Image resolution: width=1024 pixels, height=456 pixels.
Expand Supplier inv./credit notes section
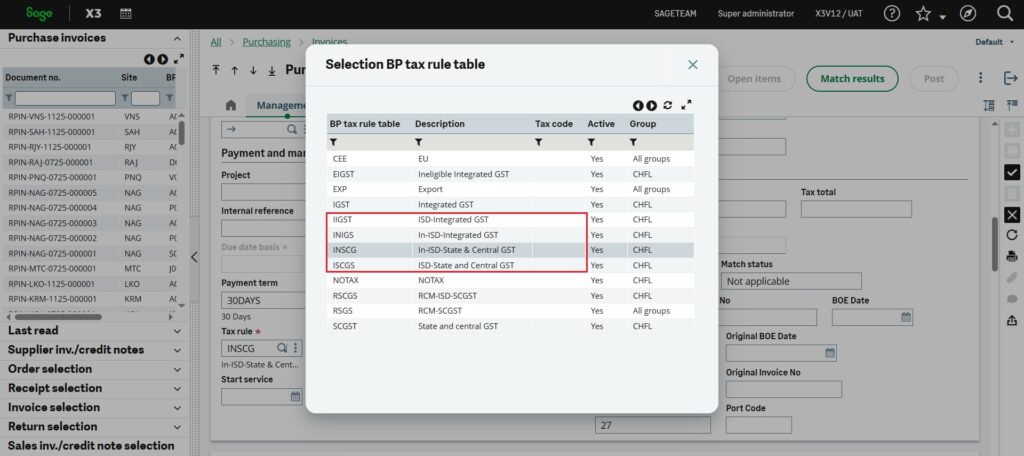click(x=177, y=350)
